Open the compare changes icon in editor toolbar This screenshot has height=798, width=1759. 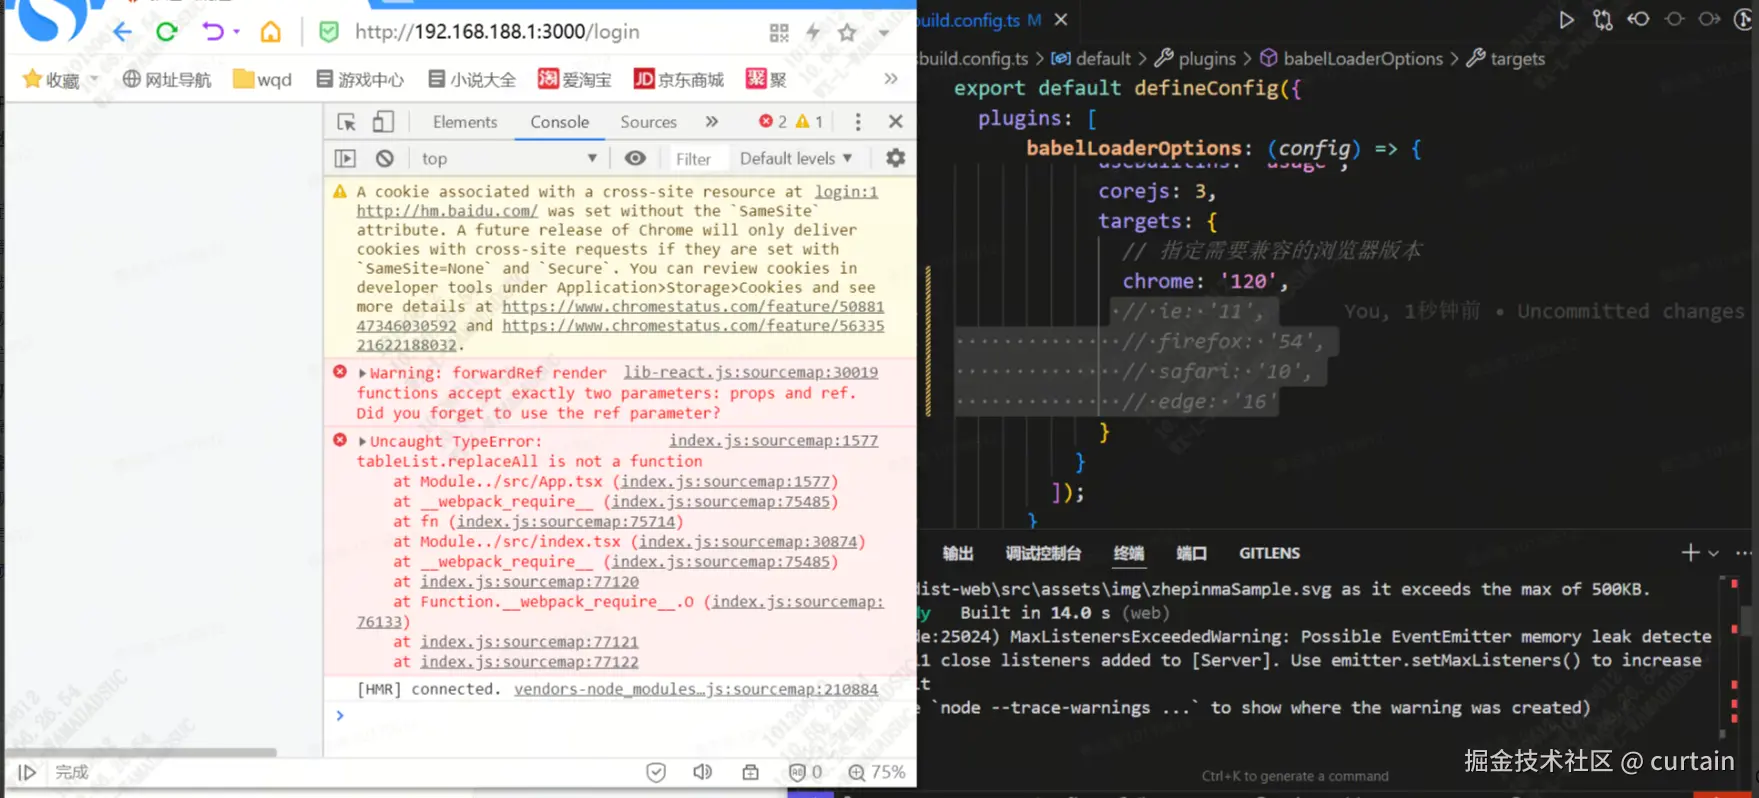pyautogui.click(x=1602, y=20)
